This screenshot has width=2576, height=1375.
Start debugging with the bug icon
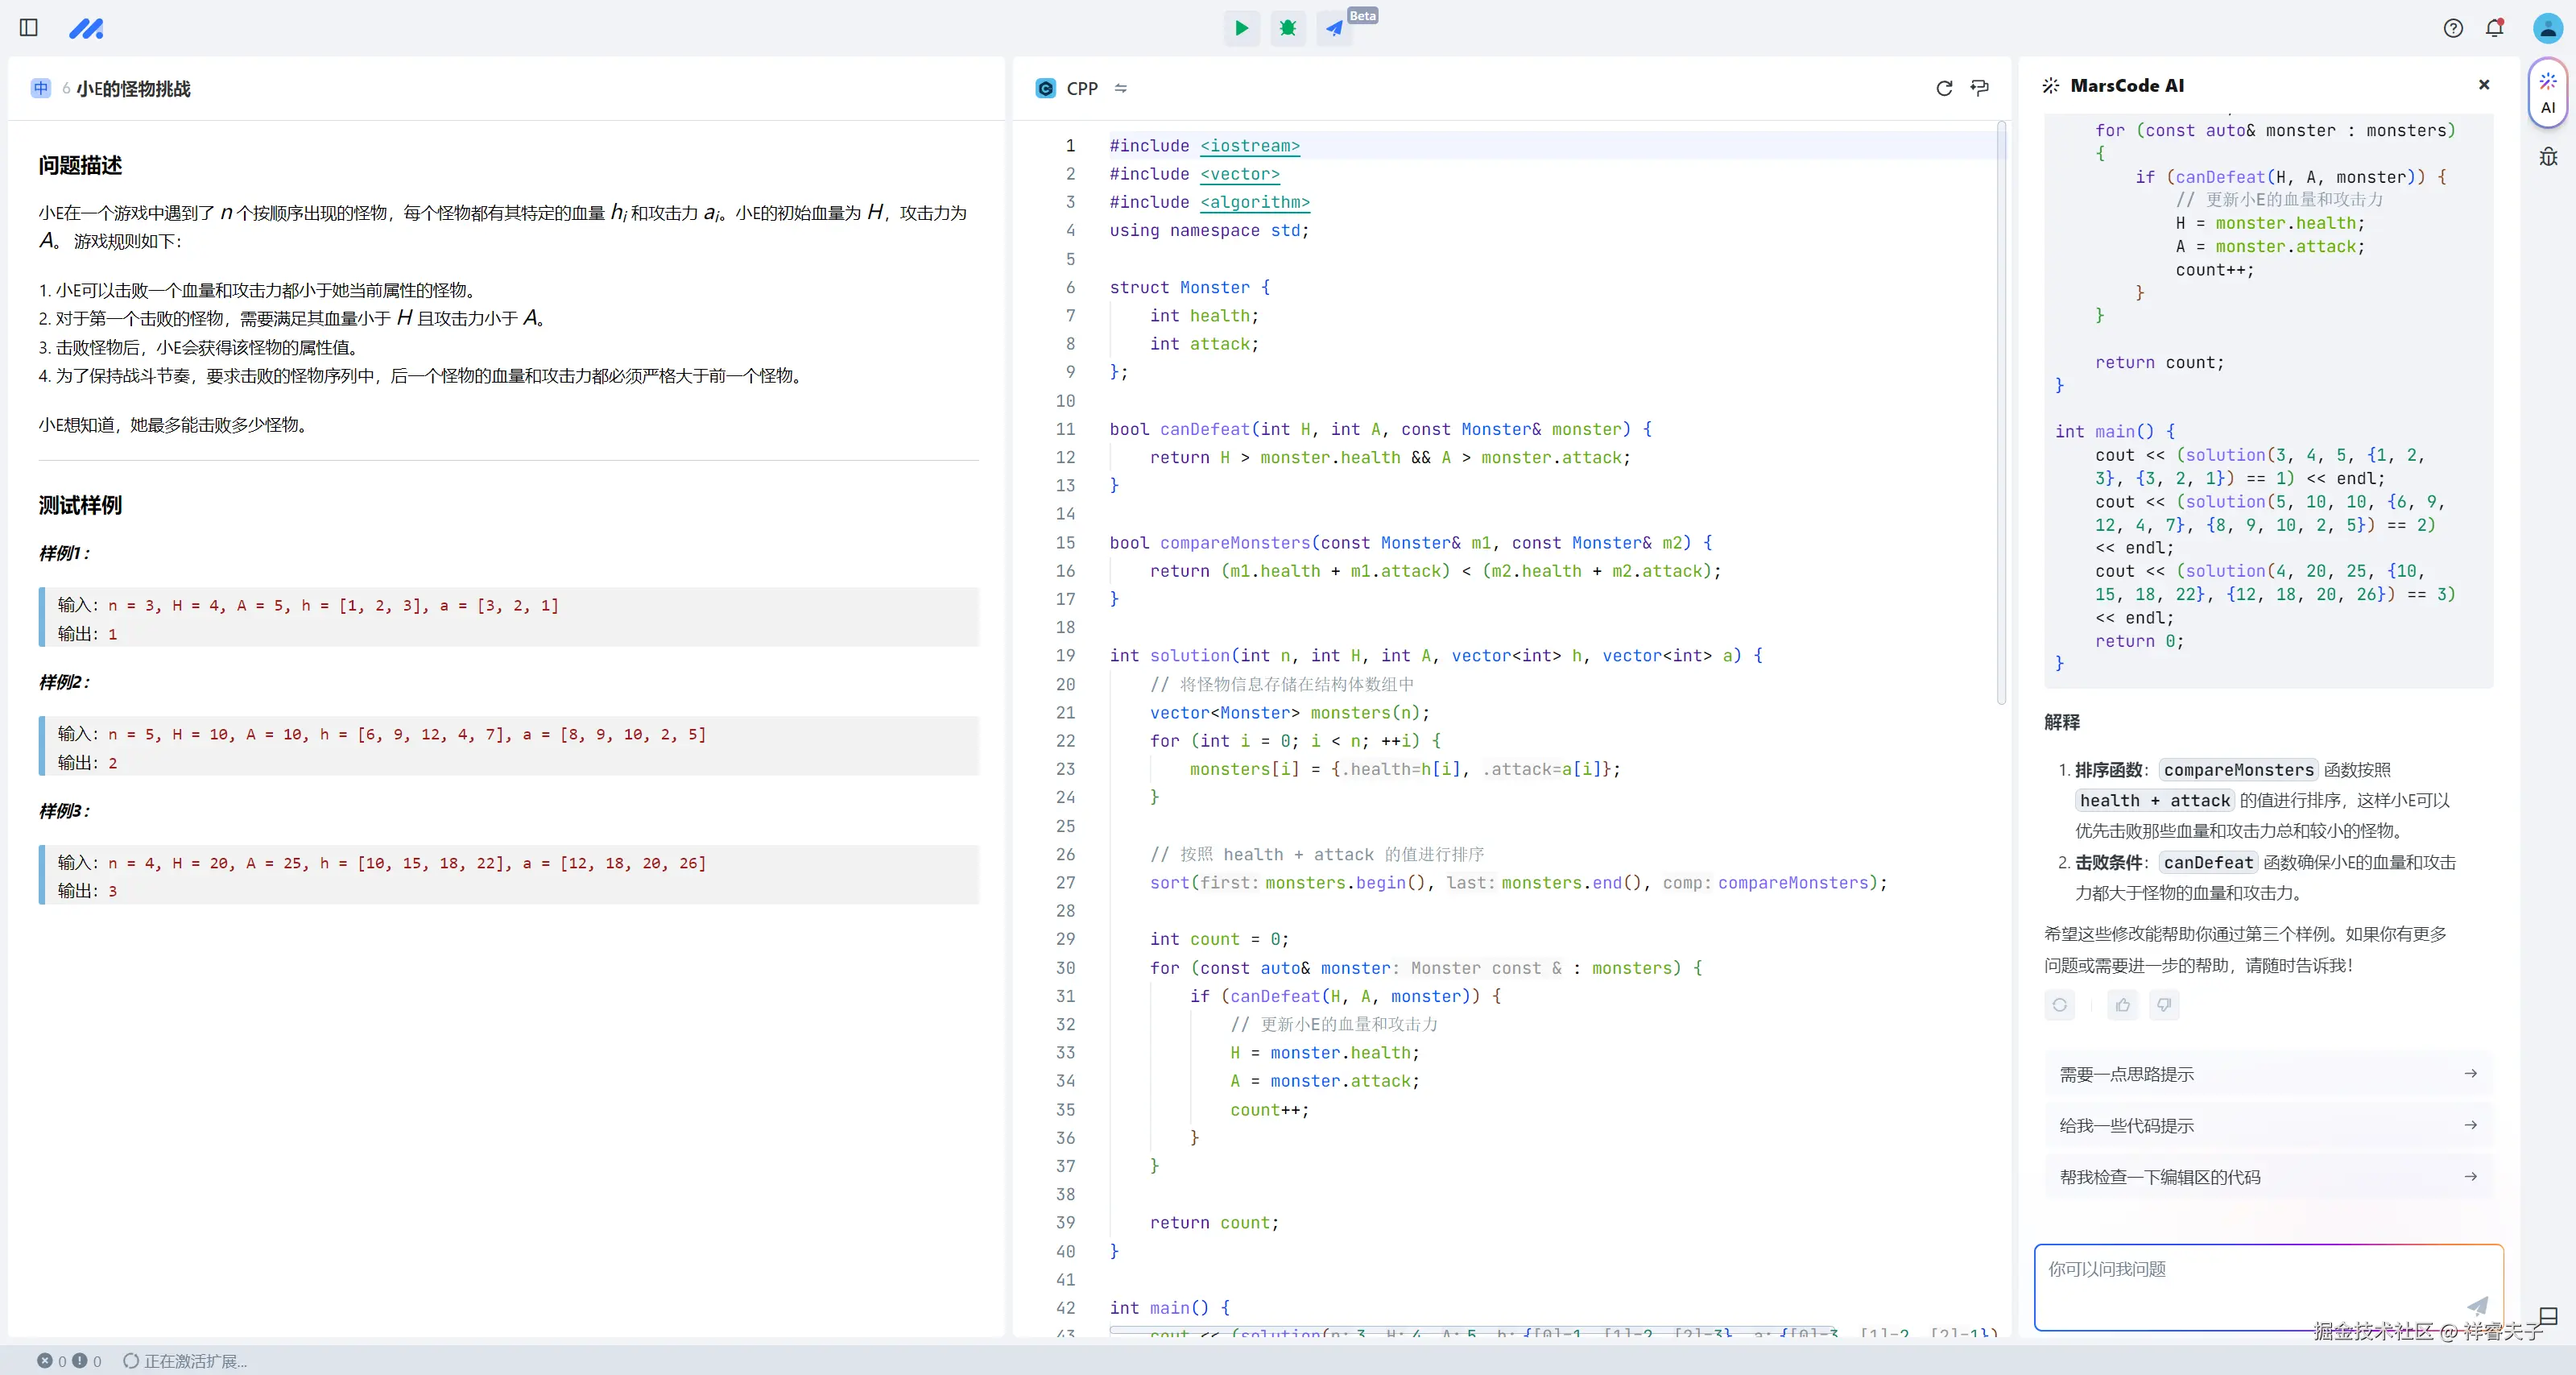(x=1288, y=28)
